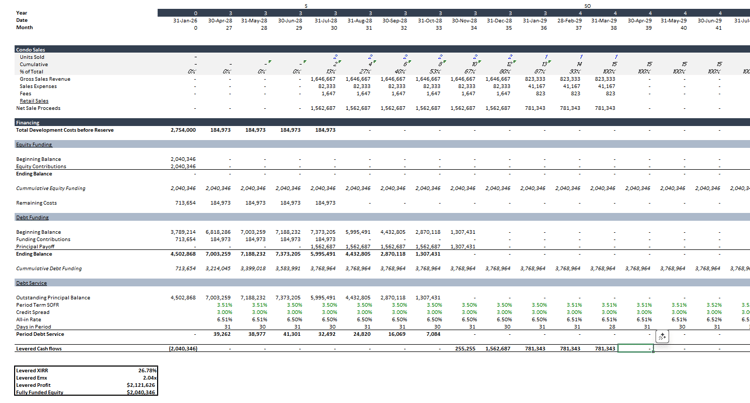Select the Levered Profit value $2,121,626
Screen dimensions: 750x403
[142, 385]
